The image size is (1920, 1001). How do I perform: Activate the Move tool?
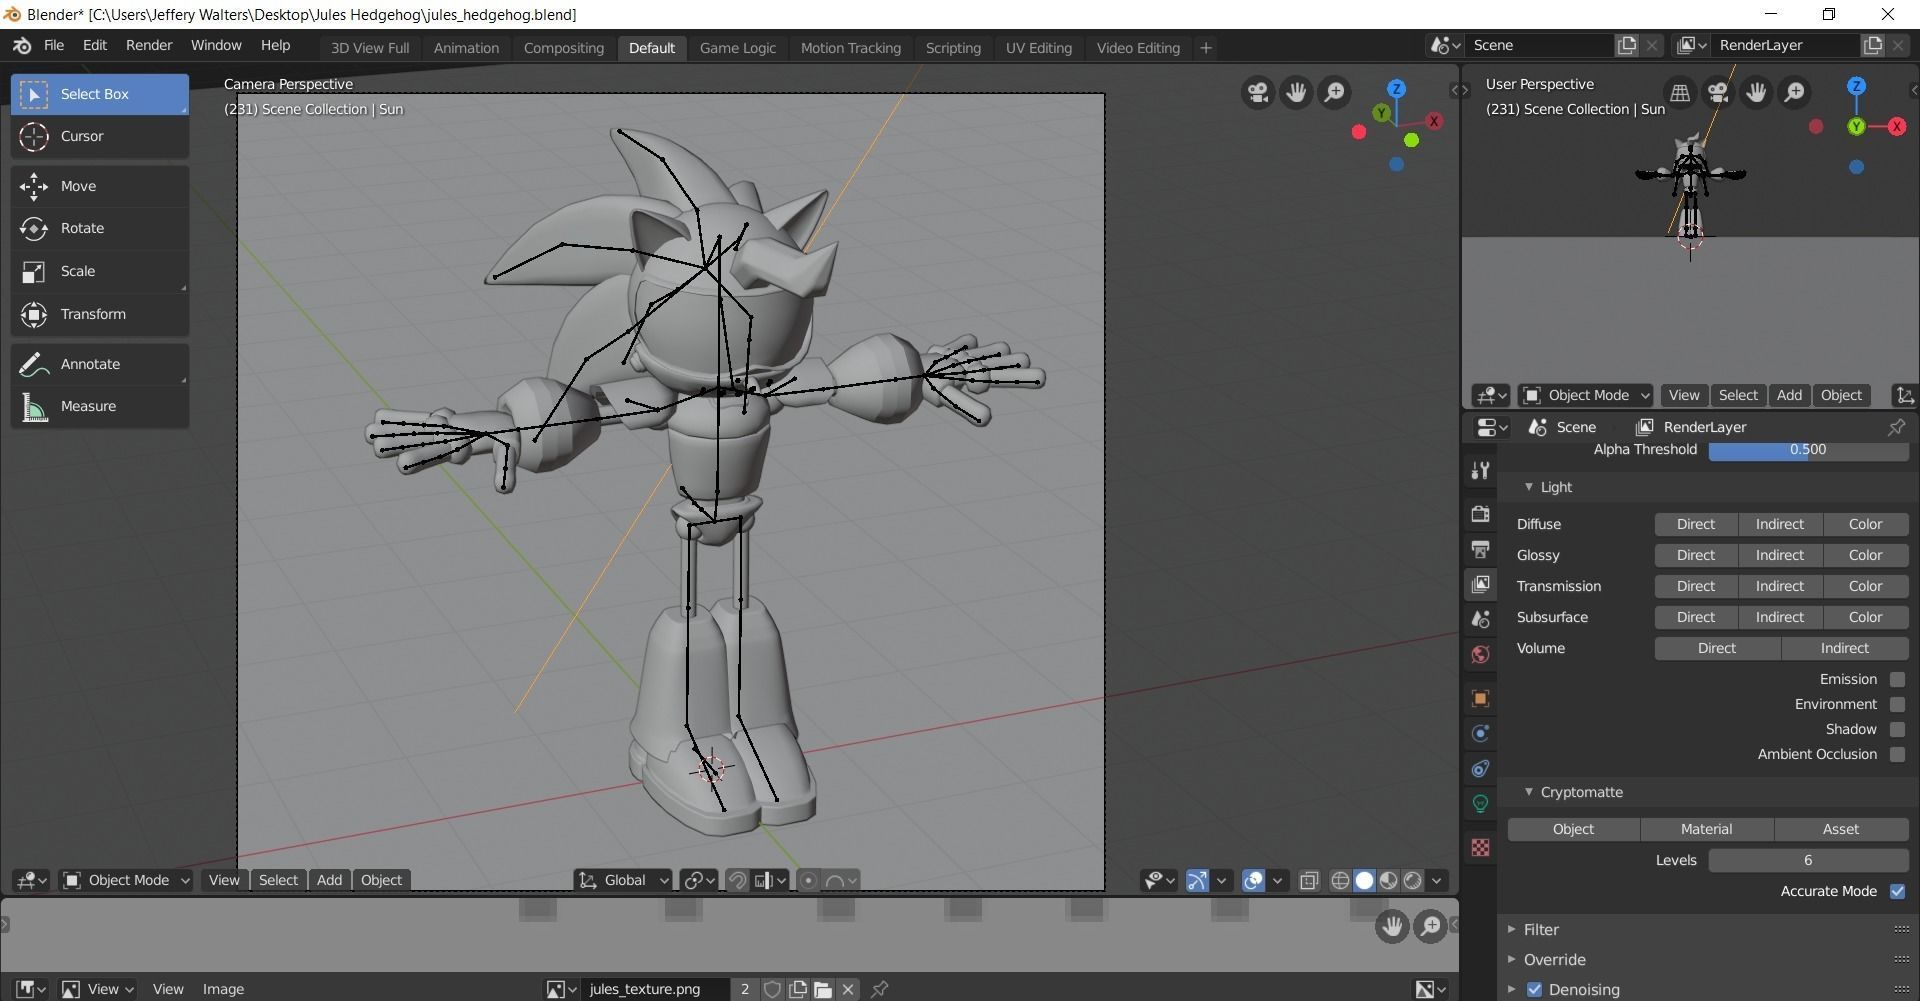100,186
